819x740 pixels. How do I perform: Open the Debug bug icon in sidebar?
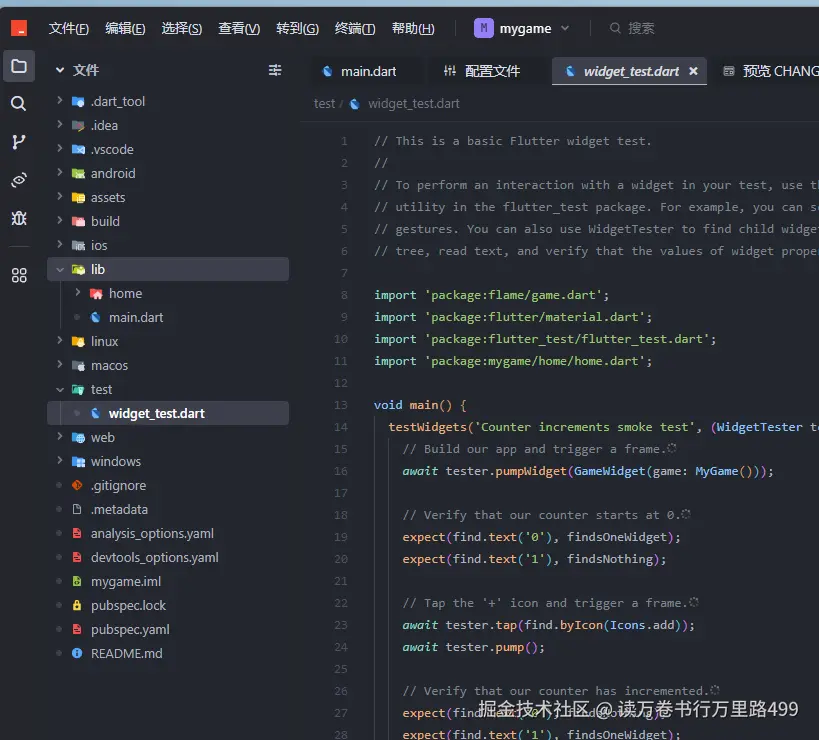coord(18,217)
